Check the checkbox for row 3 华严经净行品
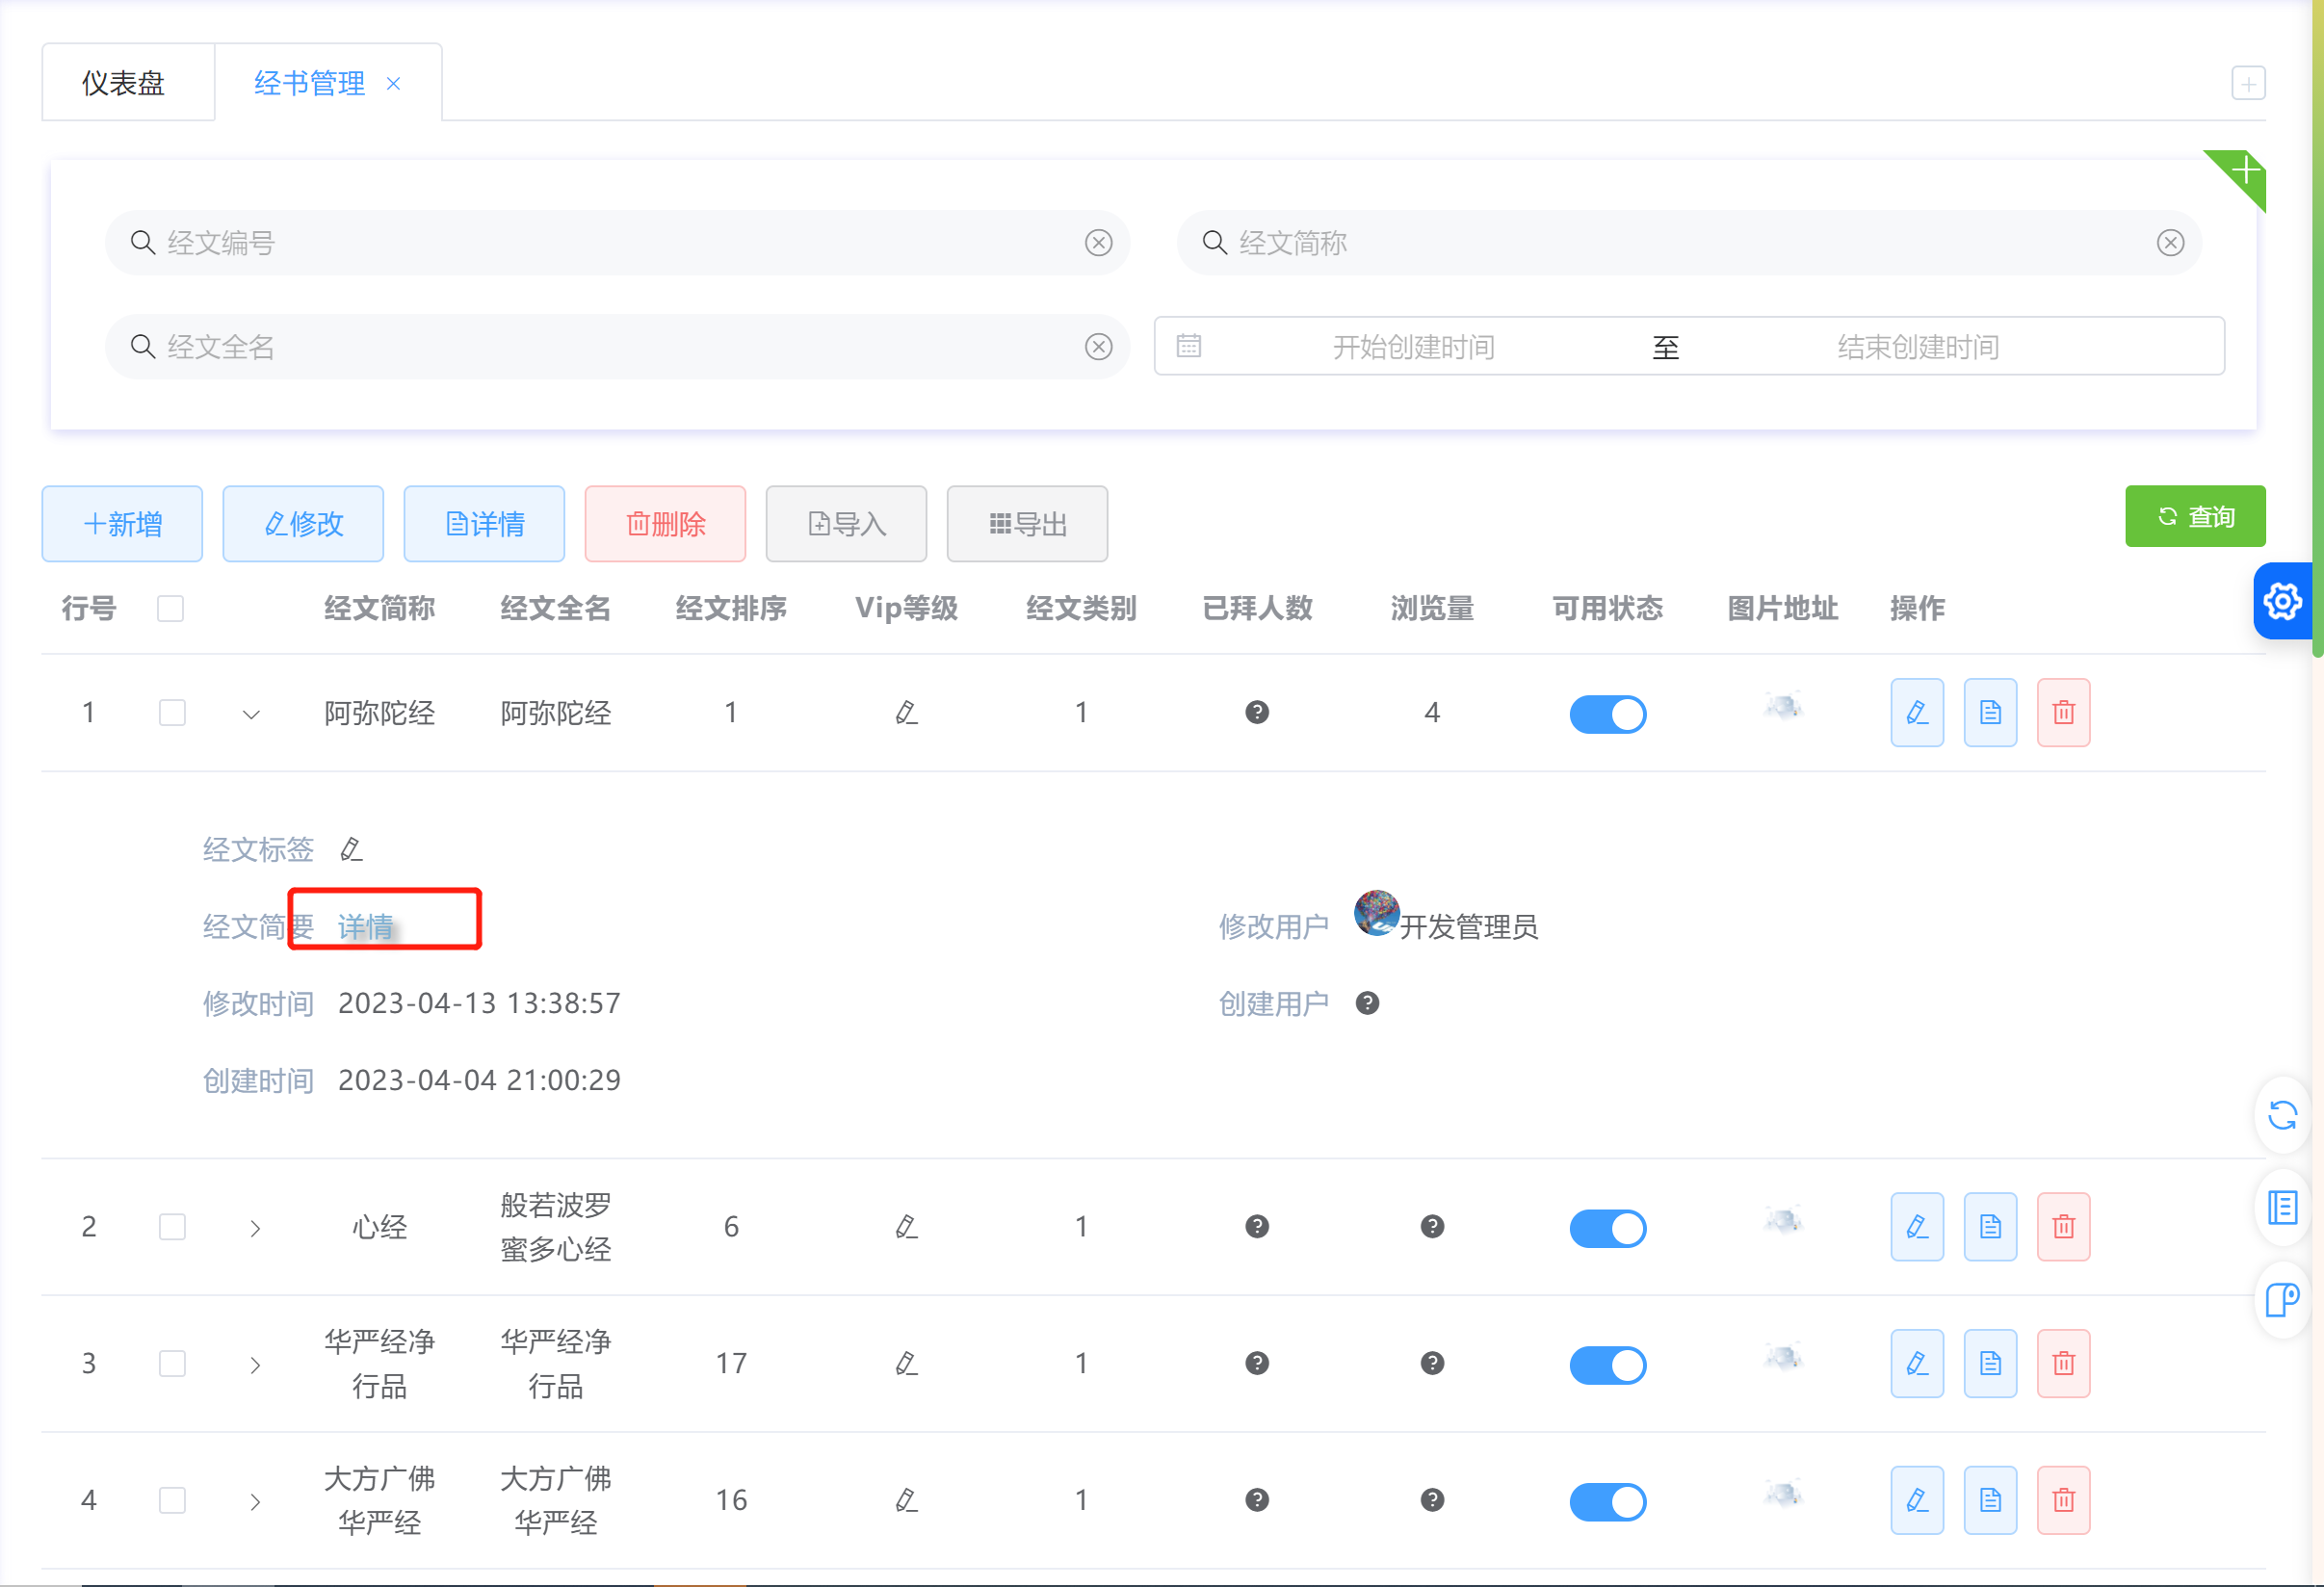Viewport: 2324px width, 1587px height. click(172, 1363)
